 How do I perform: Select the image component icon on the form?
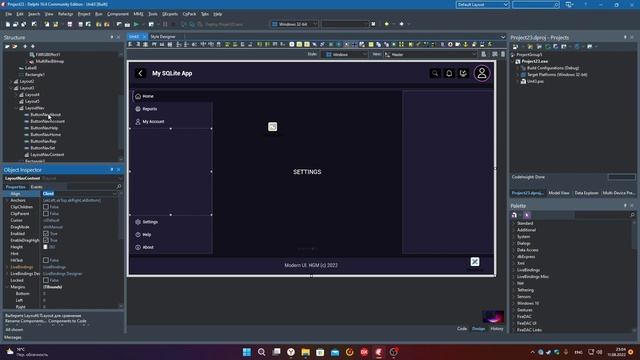[273, 127]
